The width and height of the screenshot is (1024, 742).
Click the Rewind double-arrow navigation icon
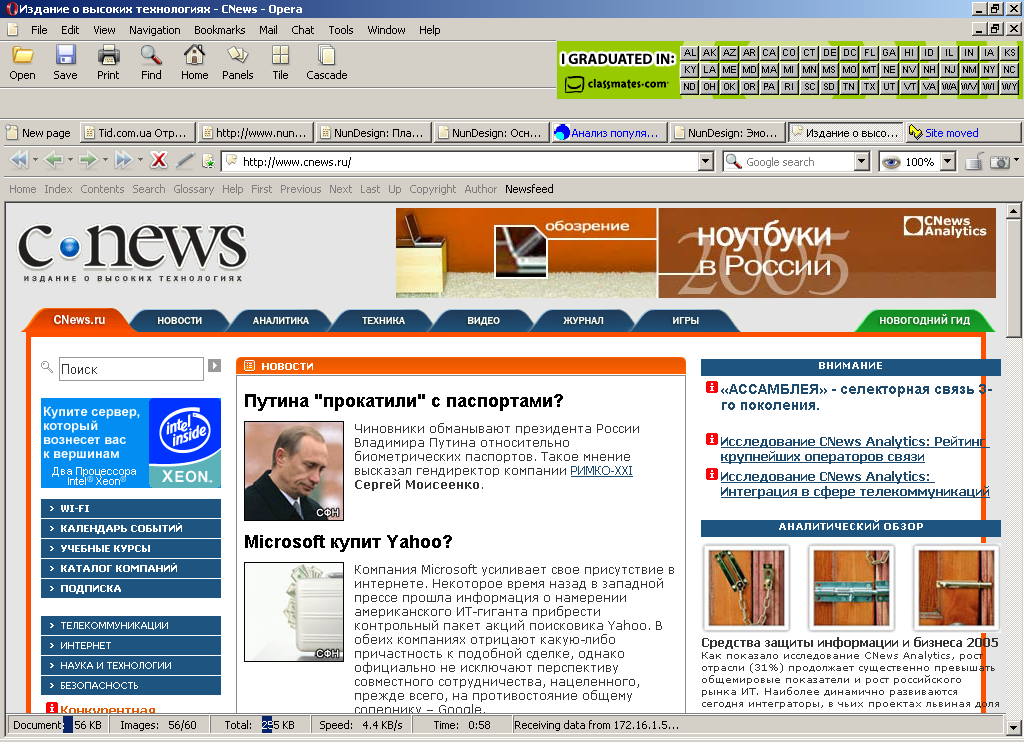click(18, 160)
